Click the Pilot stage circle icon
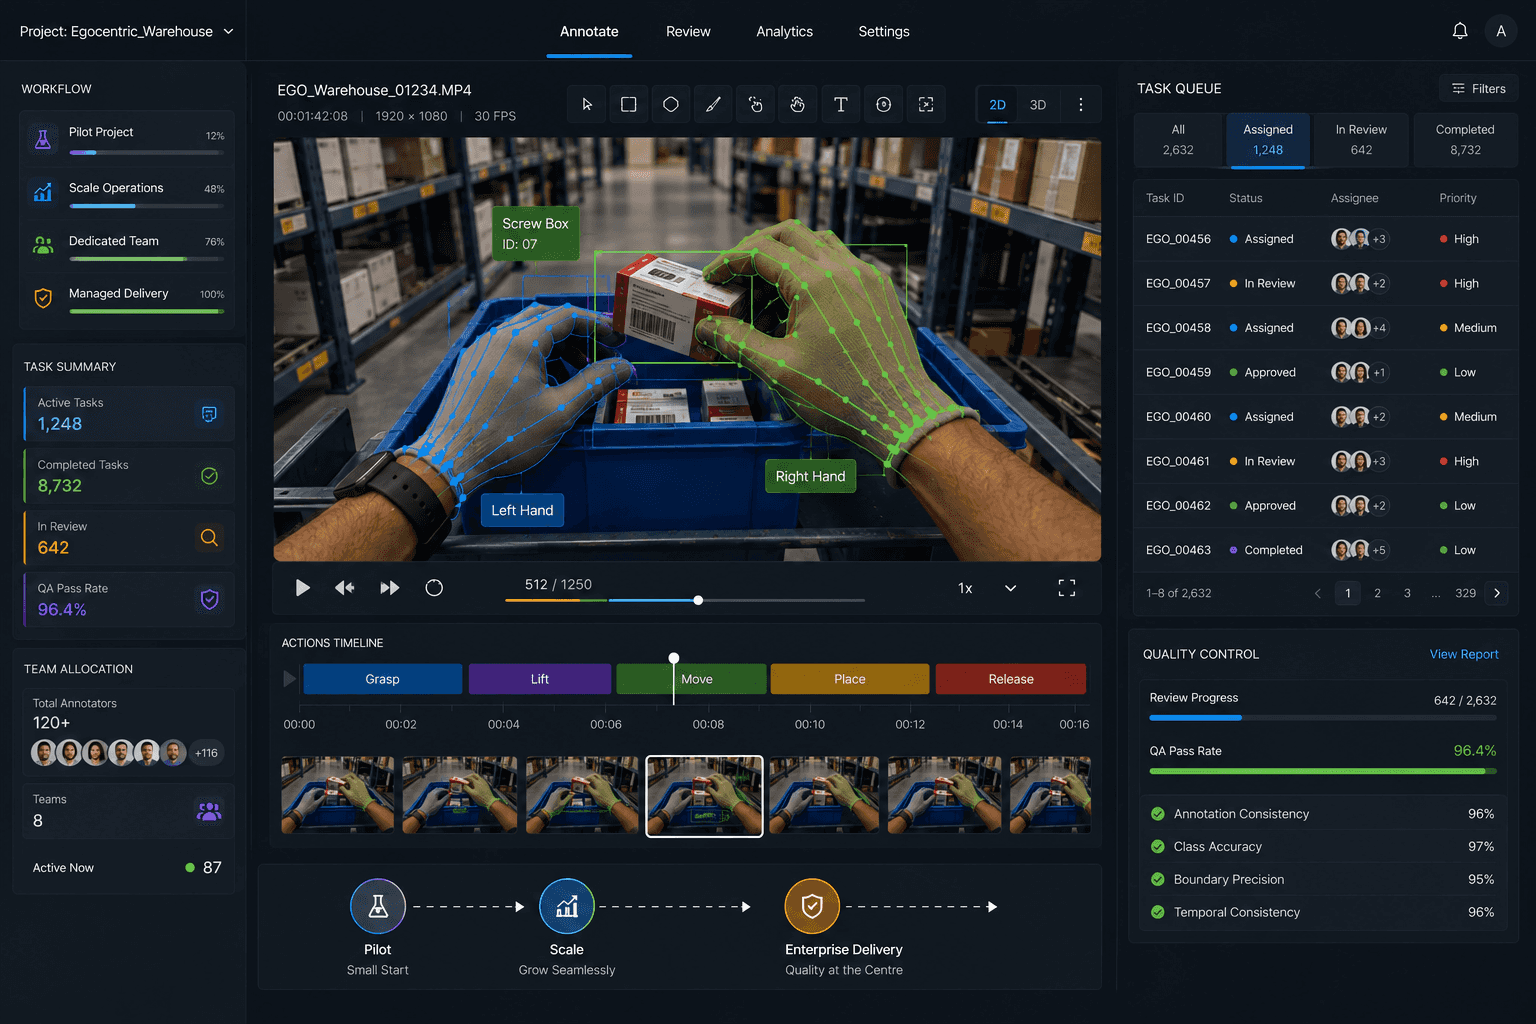This screenshot has width=1536, height=1024. pos(378,906)
